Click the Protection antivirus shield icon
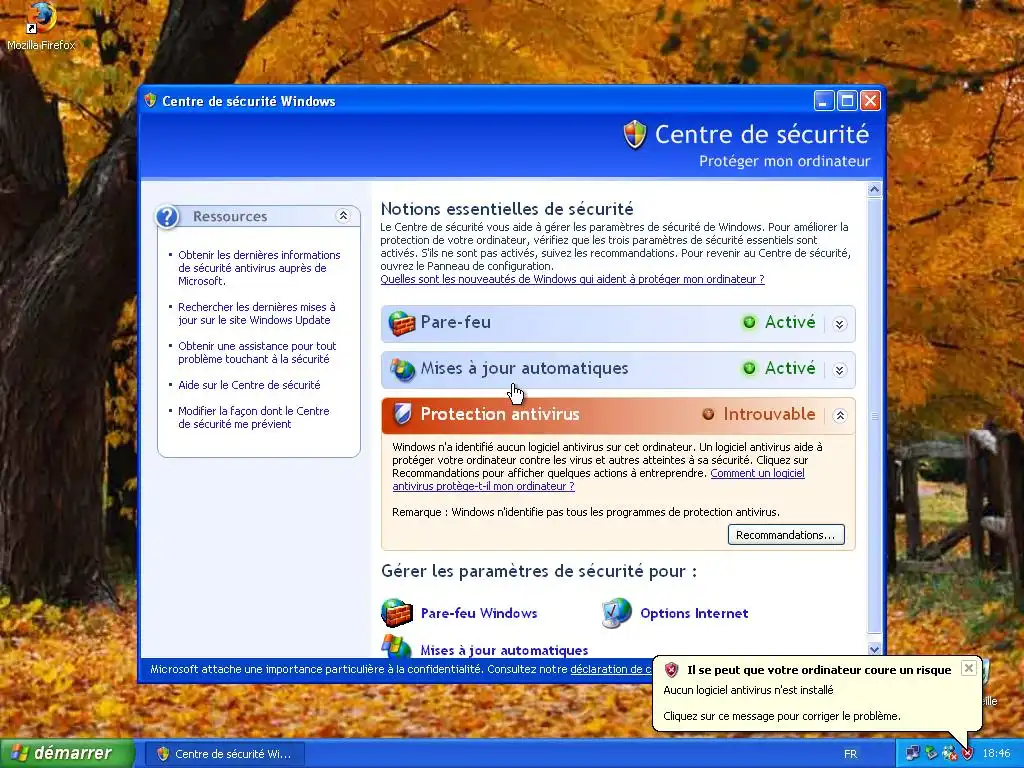Viewport: 1024px width, 768px height. (402, 414)
